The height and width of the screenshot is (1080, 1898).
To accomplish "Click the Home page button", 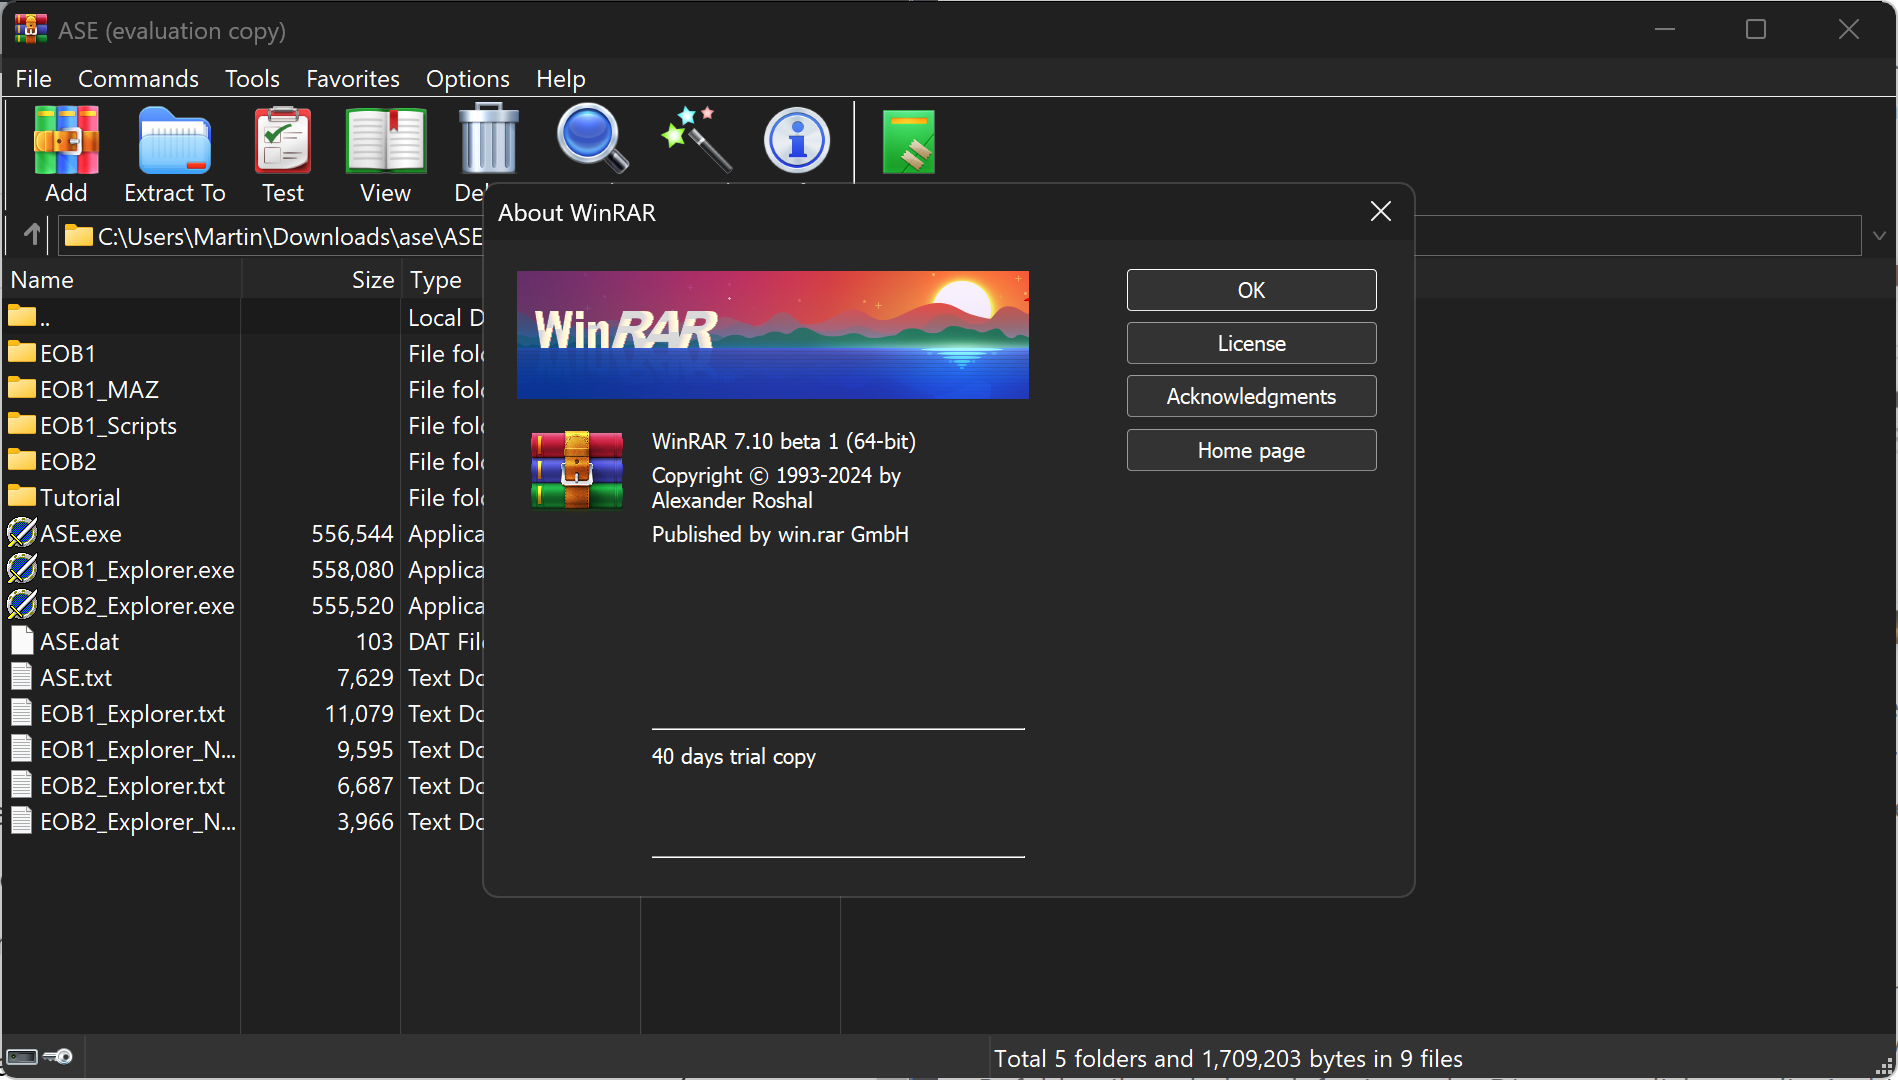I will [1251, 450].
